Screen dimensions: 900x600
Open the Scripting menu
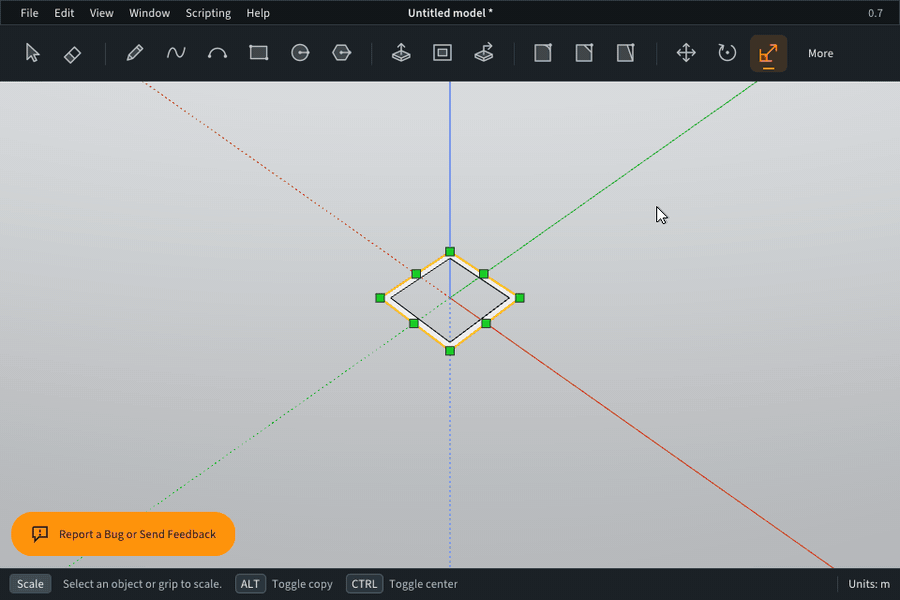tap(208, 13)
